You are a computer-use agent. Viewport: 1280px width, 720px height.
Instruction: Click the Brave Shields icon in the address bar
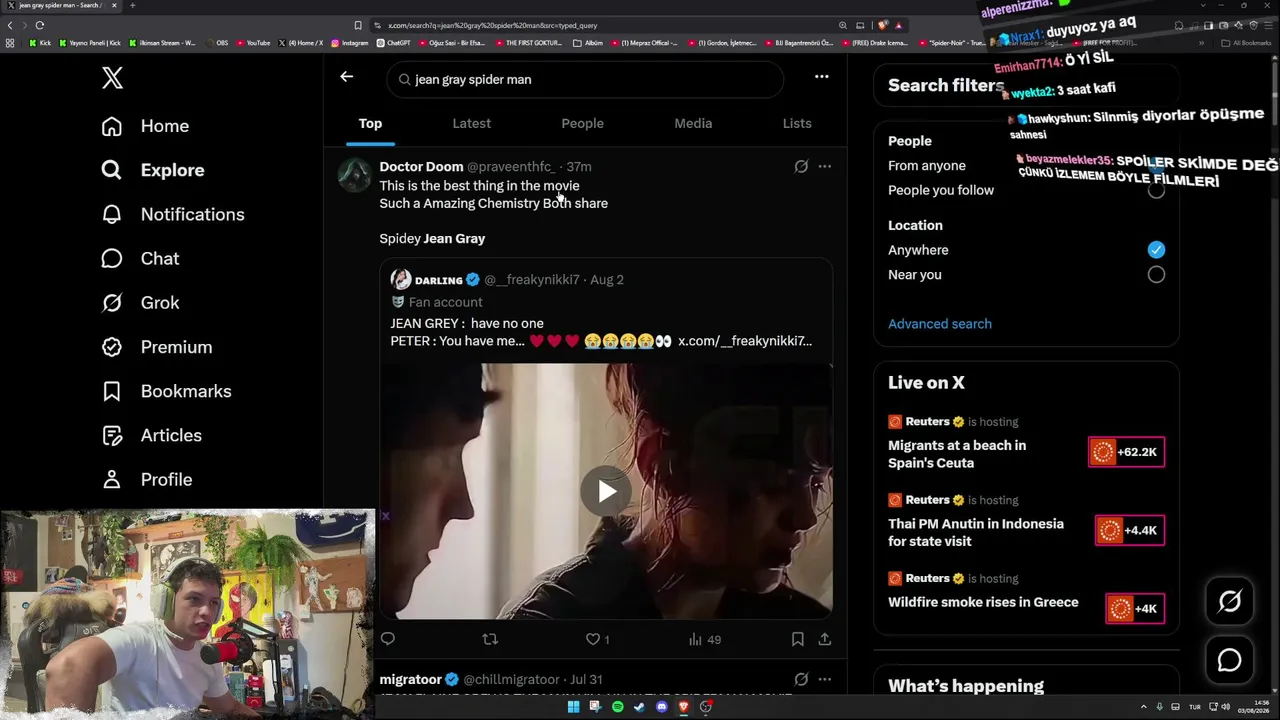(x=882, y=25)
